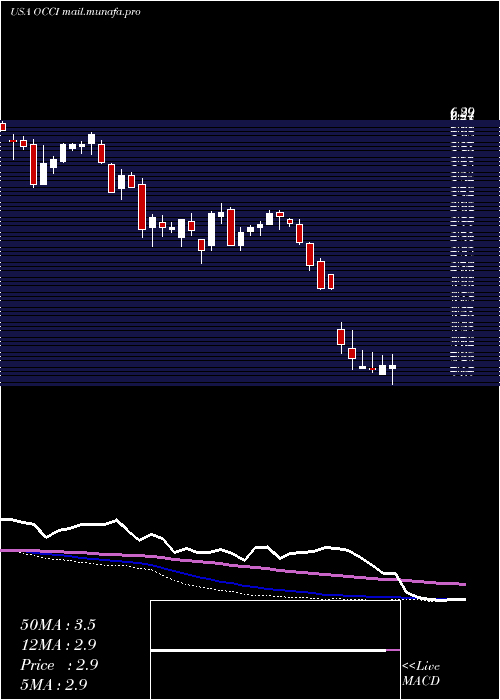Click the "Price : 2.9" value
Screen dimensions: 500x700
click(x=59, y=665)
